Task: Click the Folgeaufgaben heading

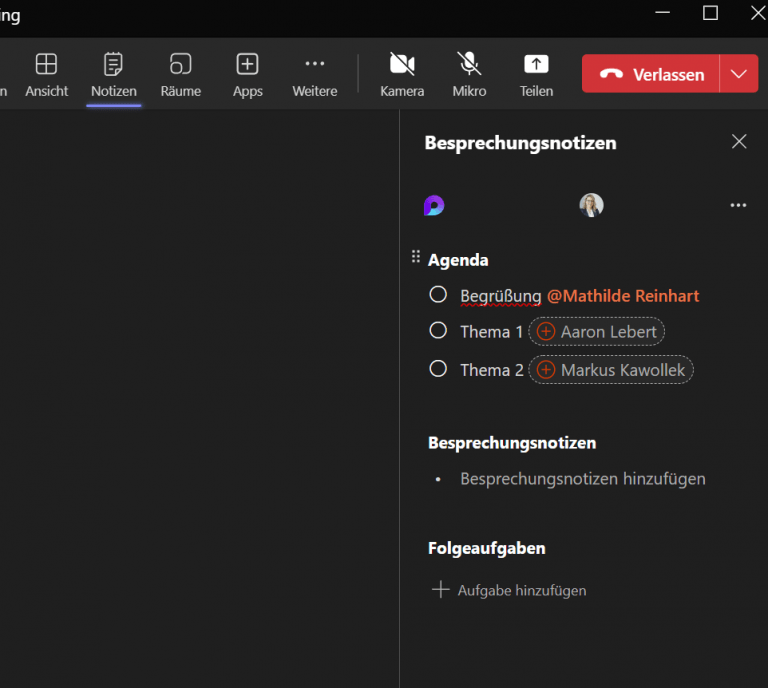Action: pyautogui.click(x=486, y=548)
